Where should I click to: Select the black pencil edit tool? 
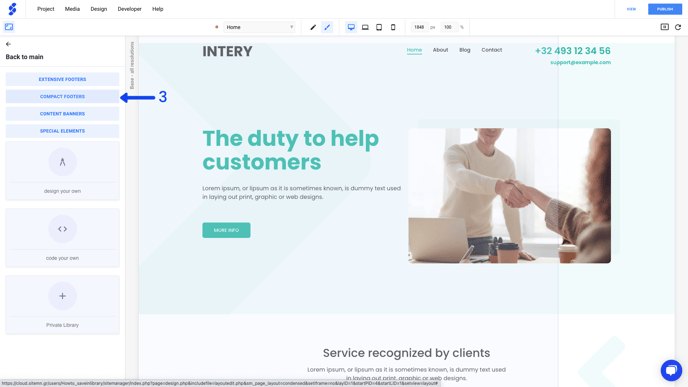(313, 27)
